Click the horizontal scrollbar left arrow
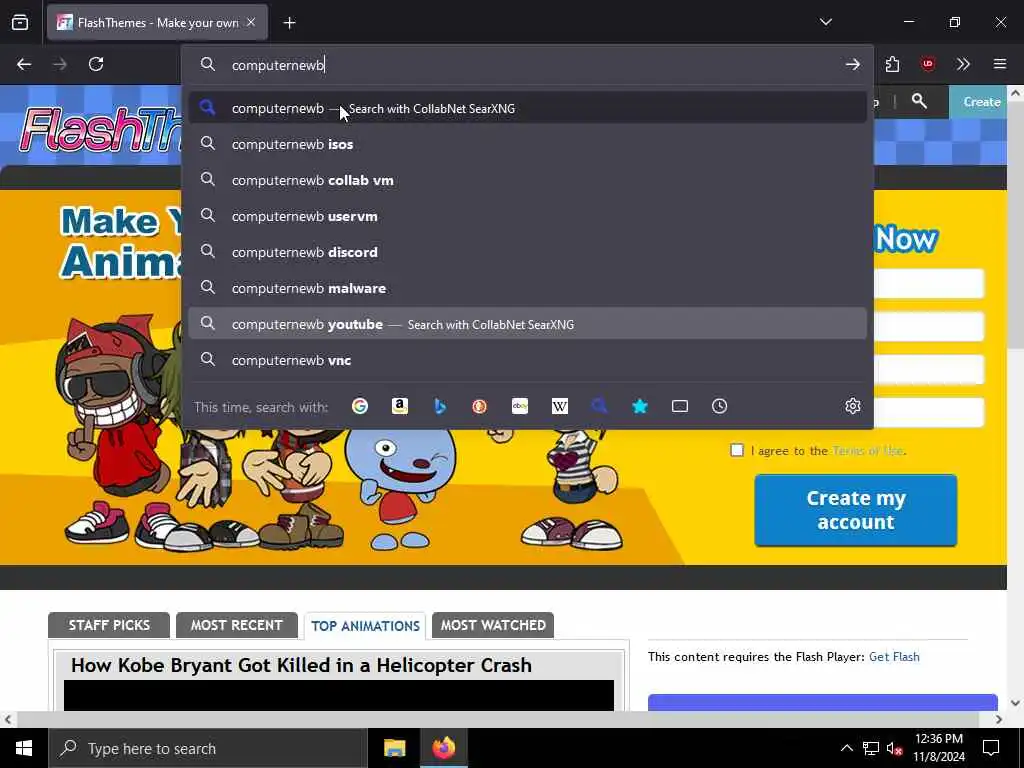This screenshot has height=768, width=1024. coord(7,719)
